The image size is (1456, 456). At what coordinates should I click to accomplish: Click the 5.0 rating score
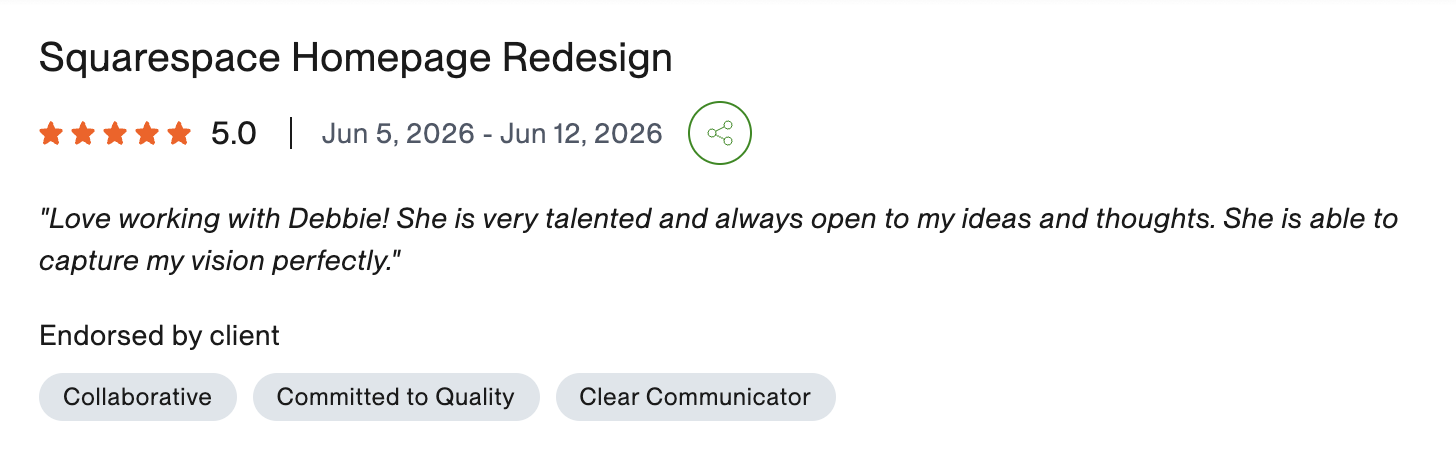pos(233,133)
